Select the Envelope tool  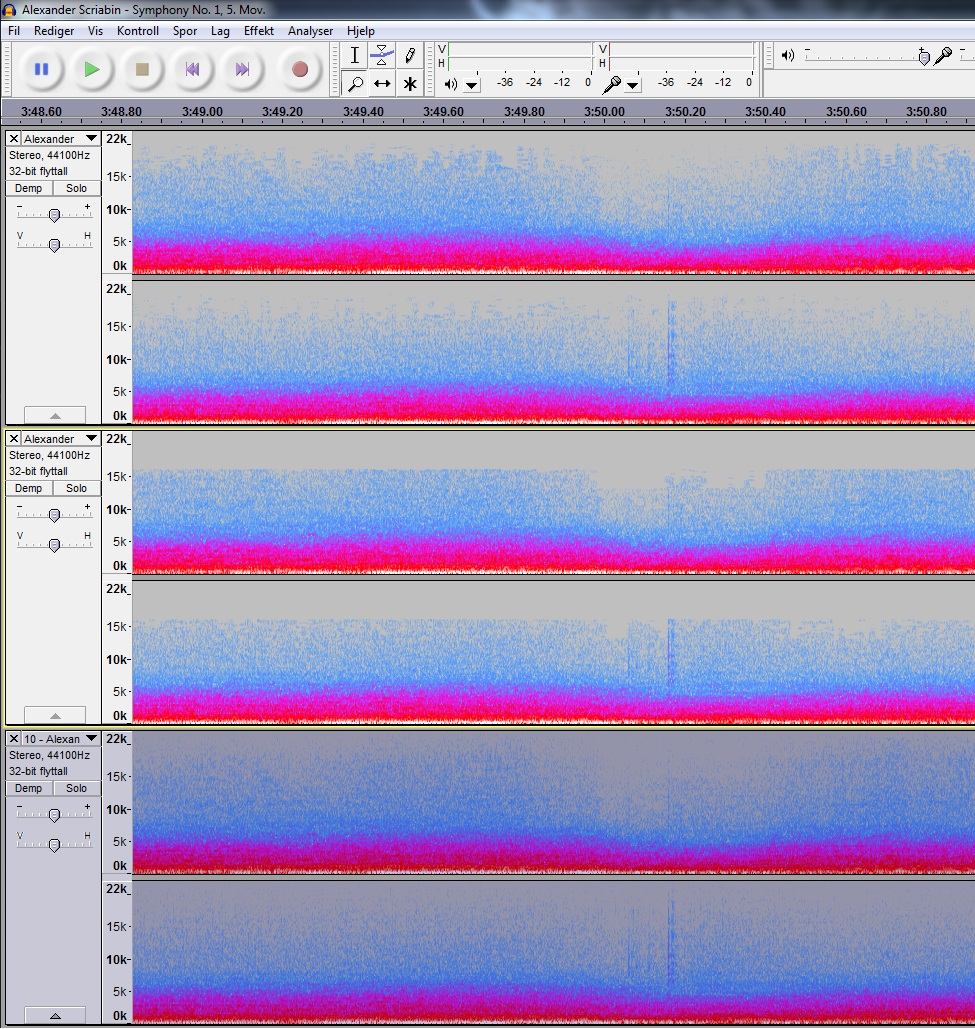point(381,55)
